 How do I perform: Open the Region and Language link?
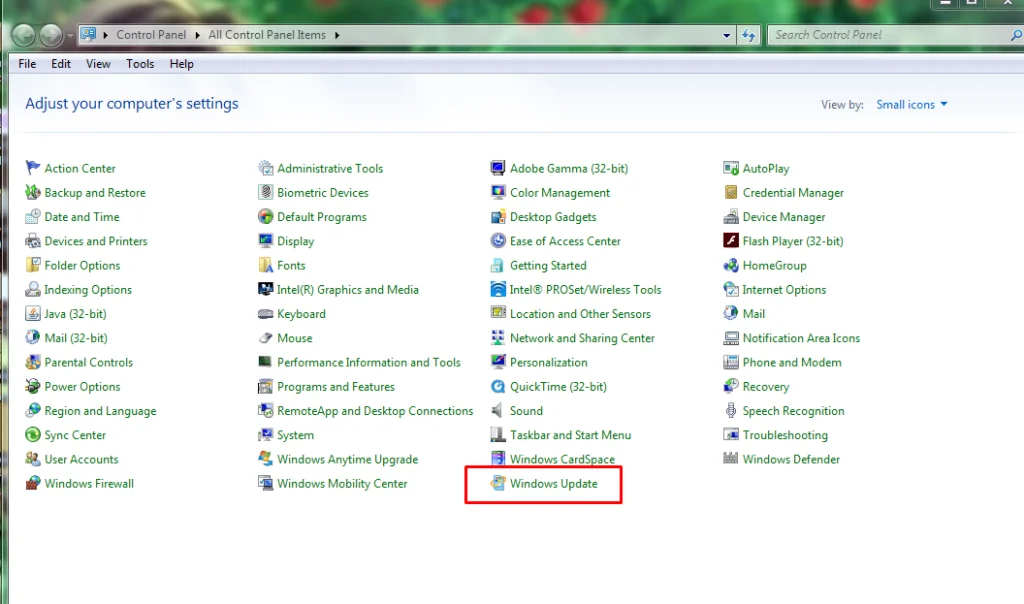pyautogui.click(x=100, y=411)
